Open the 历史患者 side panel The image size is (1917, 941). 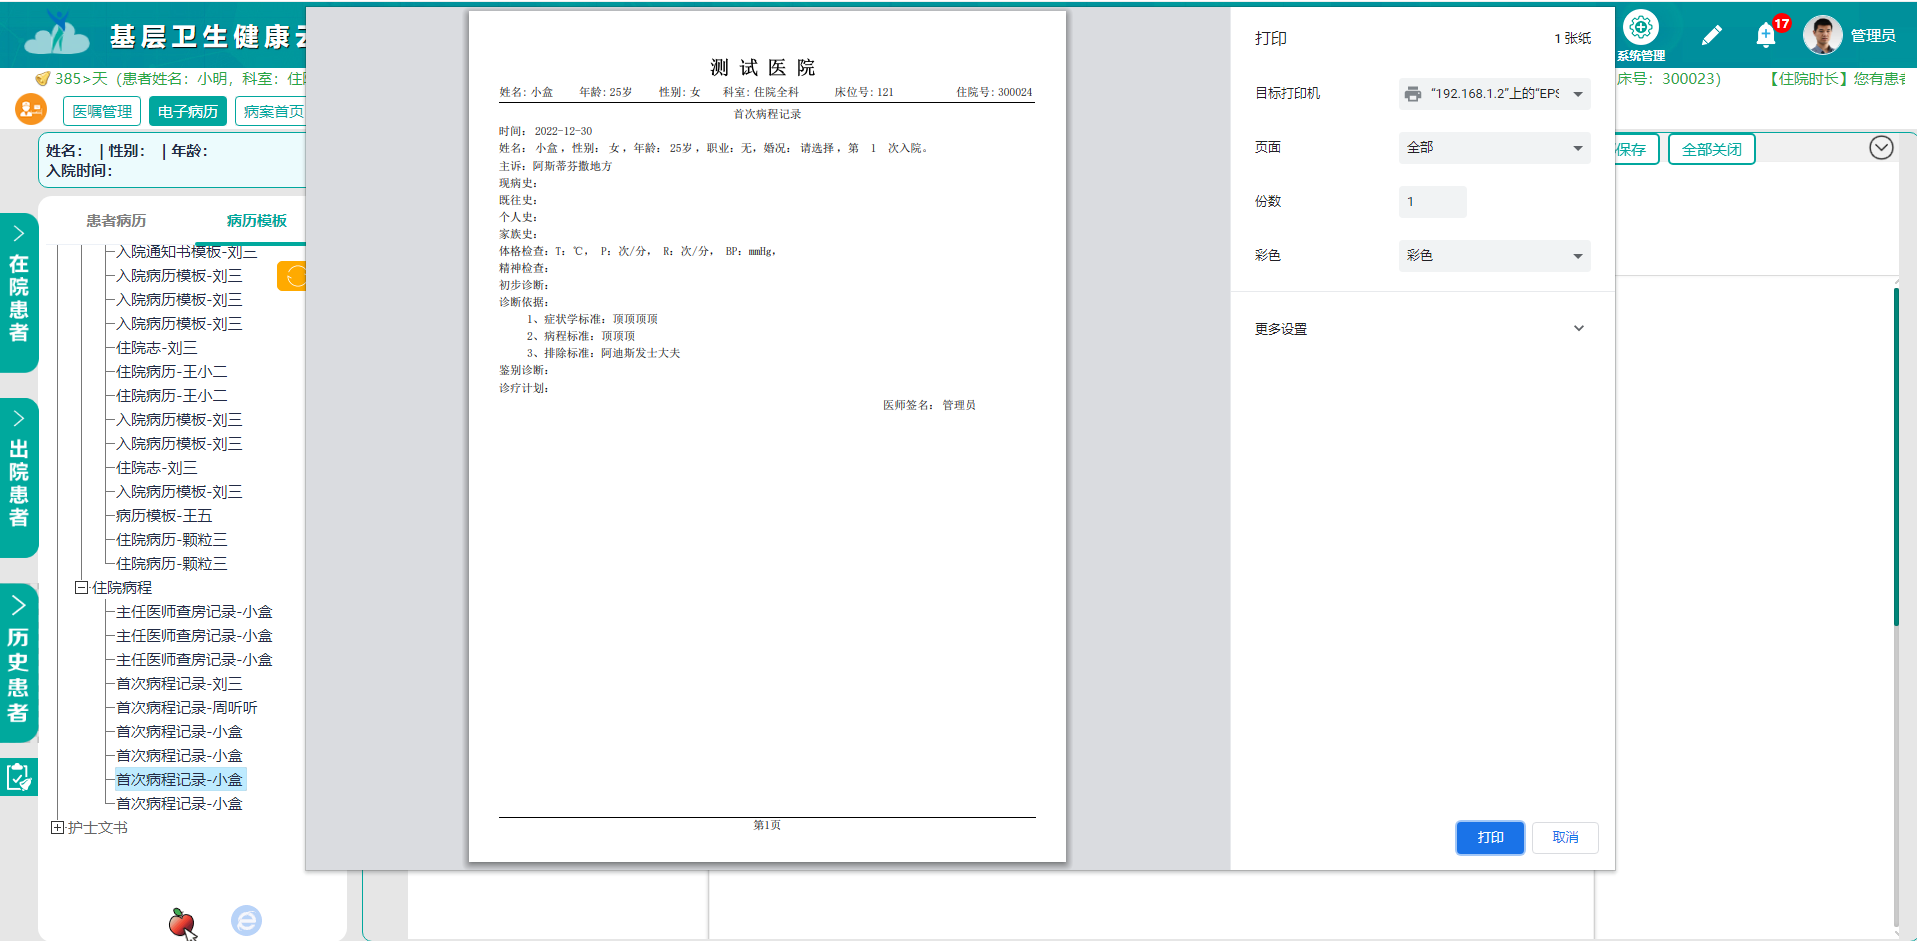tap(19, 660)
